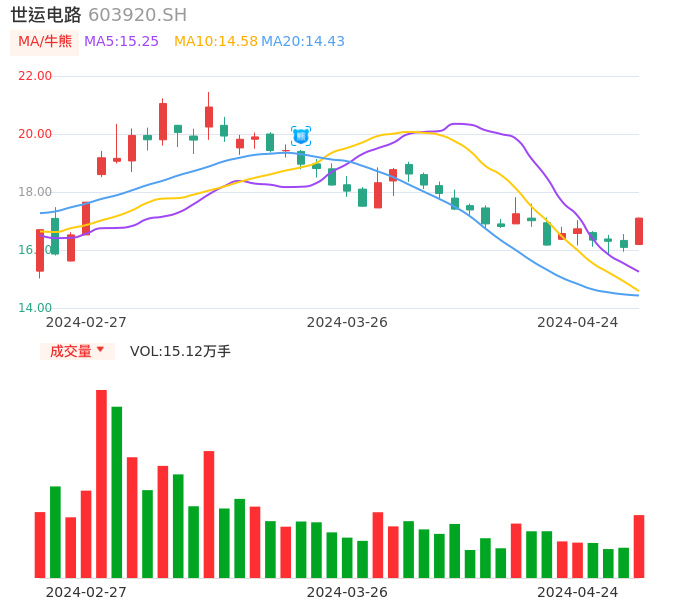Click the 2024-02-27 date label under price chart
Image resolution: width=686 pixels, height=606 pixels.
click(86, 322)
